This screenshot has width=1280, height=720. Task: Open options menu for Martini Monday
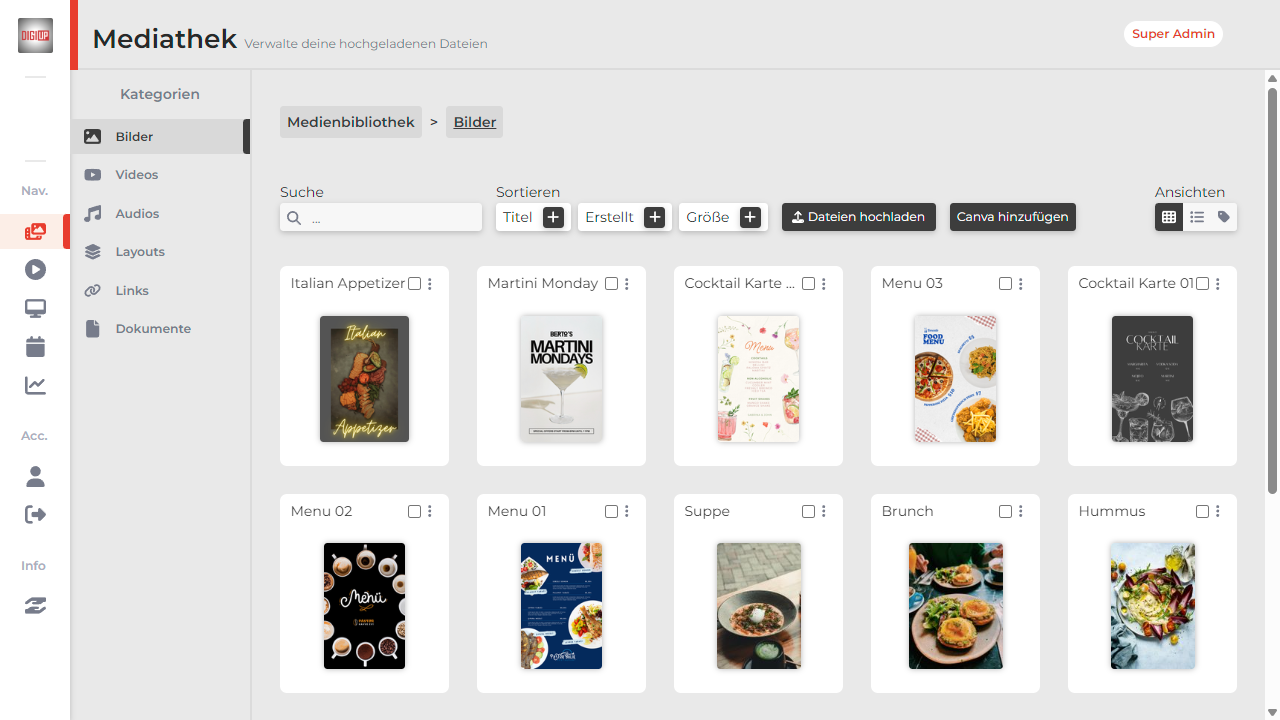coord(627,284)
